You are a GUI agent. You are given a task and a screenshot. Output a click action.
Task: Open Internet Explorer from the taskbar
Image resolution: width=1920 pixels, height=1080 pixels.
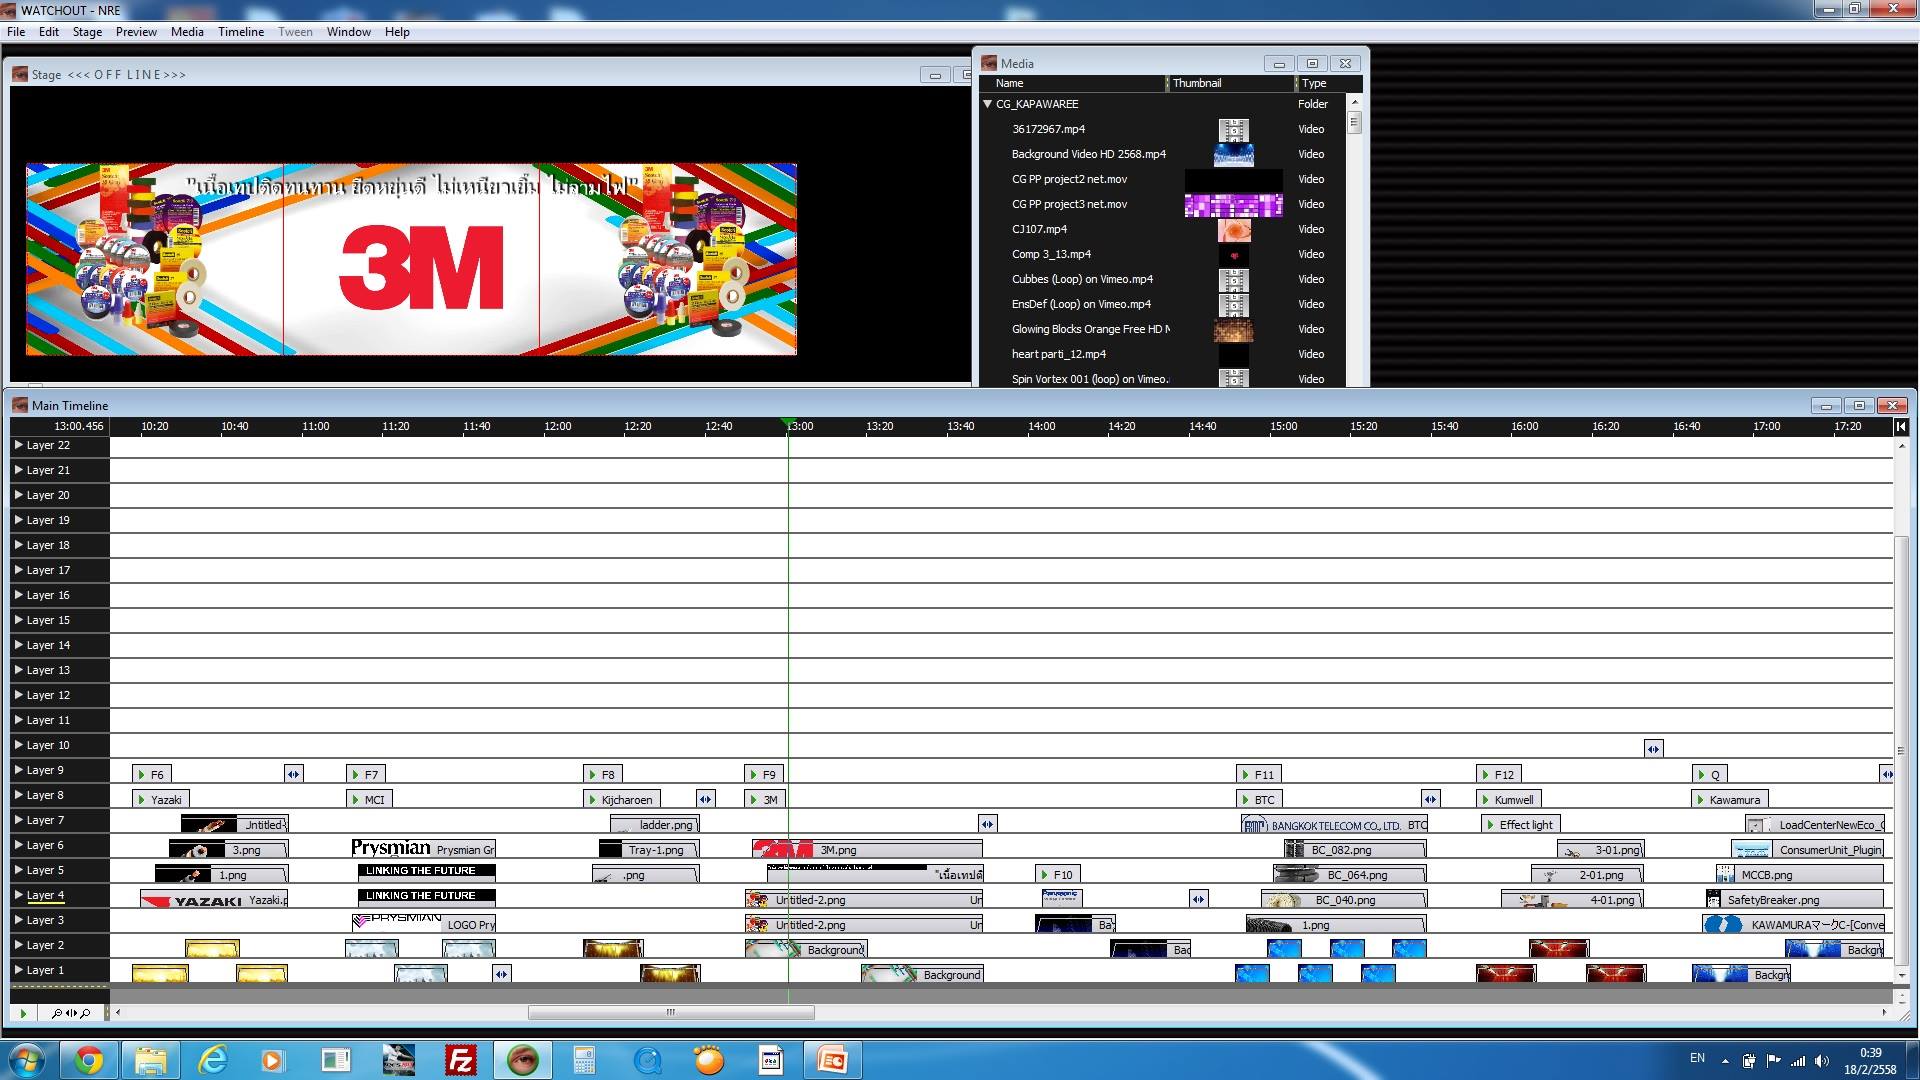(213, 1060)
